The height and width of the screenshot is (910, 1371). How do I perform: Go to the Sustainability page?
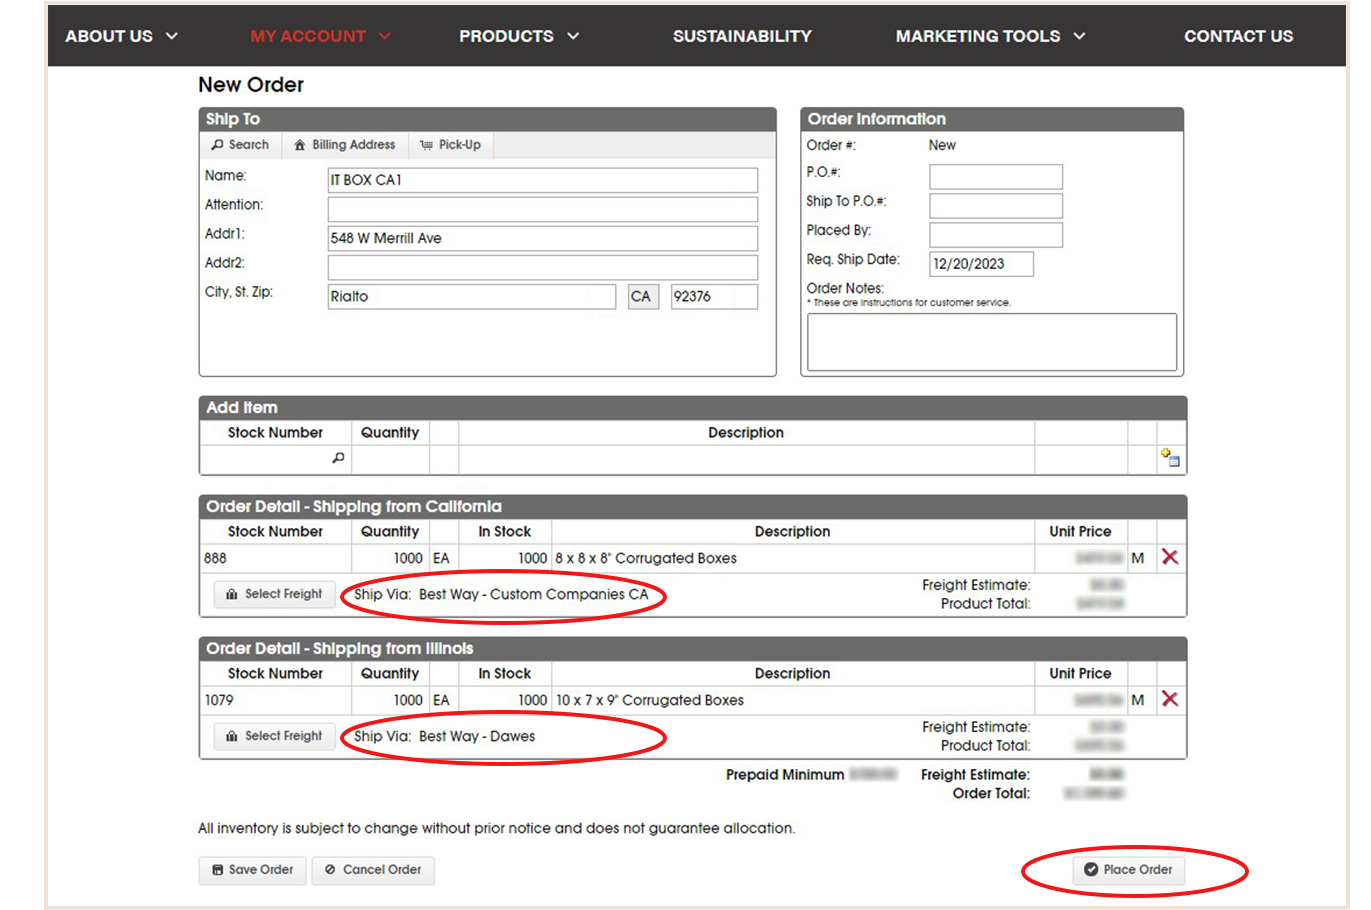click(x=742, y=36)
